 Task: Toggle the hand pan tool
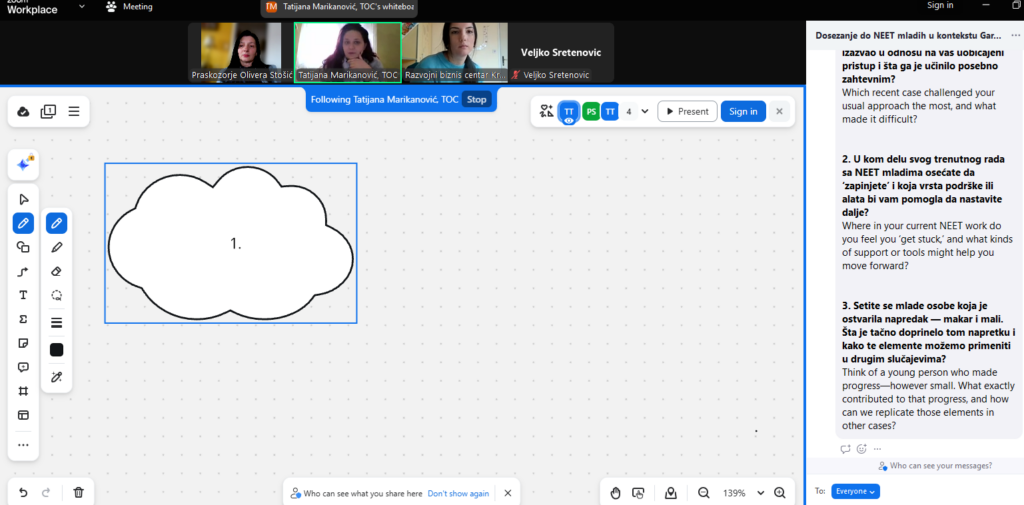pos(616,492)
